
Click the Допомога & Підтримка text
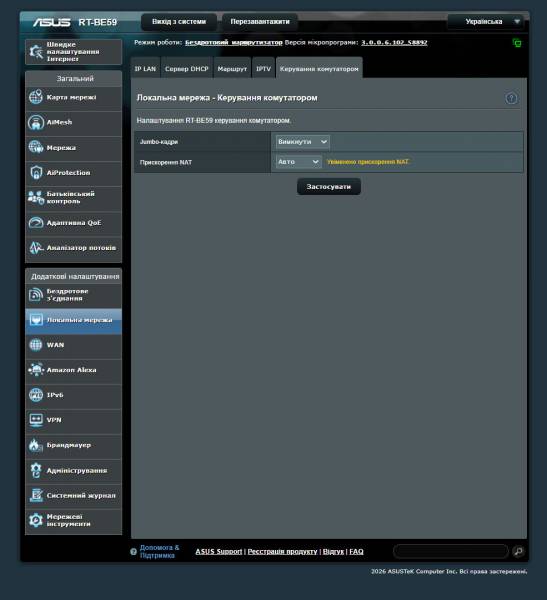(159, 551)
